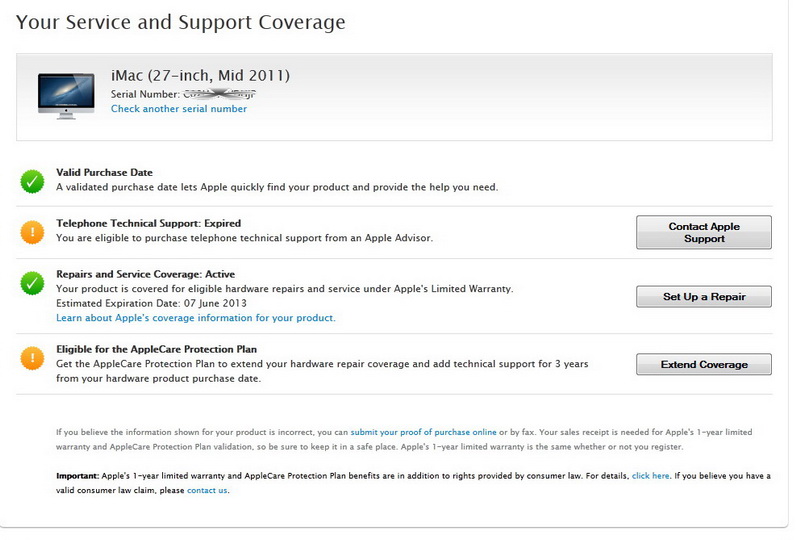800x540 pixels.
Task: Open the 'contact us' link
Action: pos(207,490)
